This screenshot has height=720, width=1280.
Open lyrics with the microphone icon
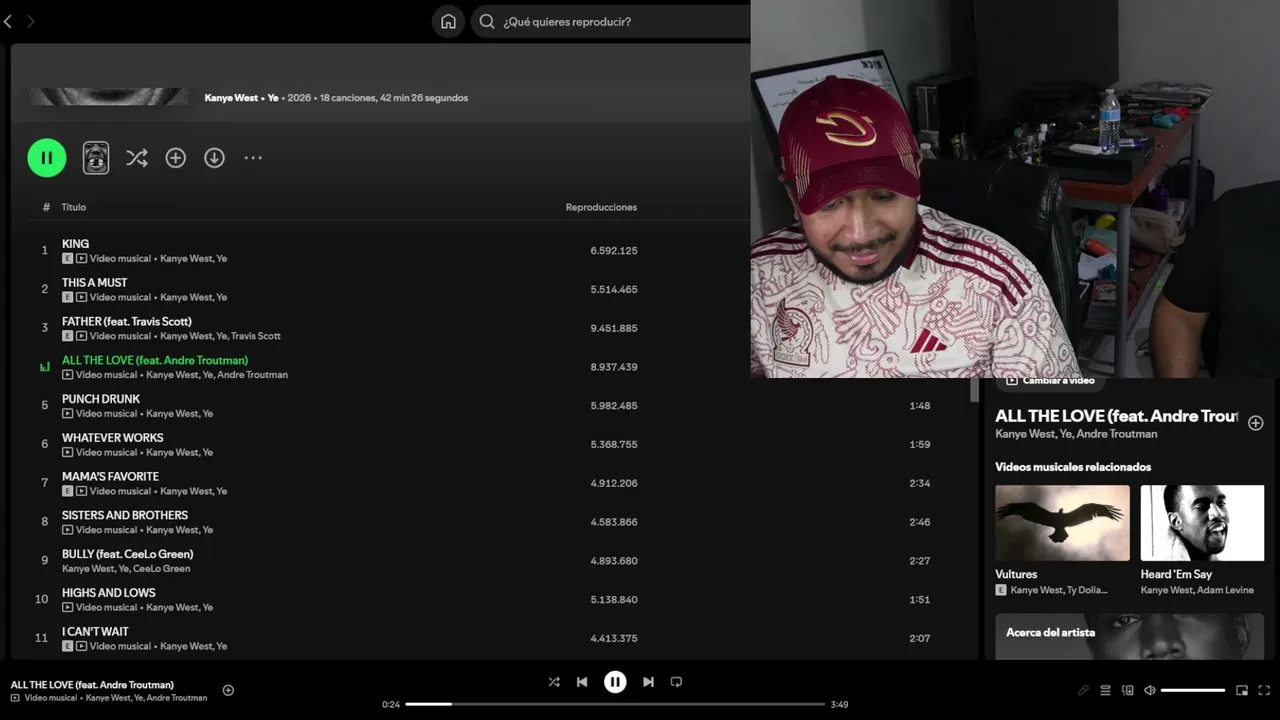pyautogui.click(x=1083, y=690)
